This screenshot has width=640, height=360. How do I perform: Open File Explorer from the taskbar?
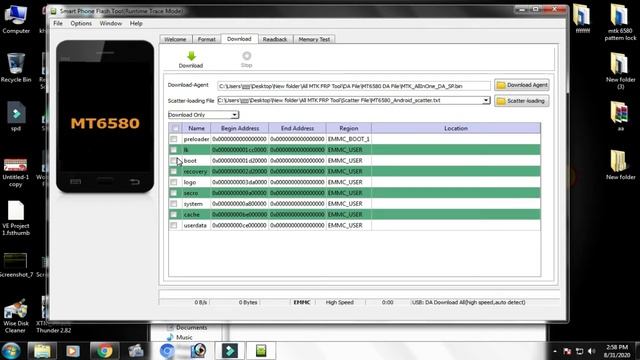42,351
